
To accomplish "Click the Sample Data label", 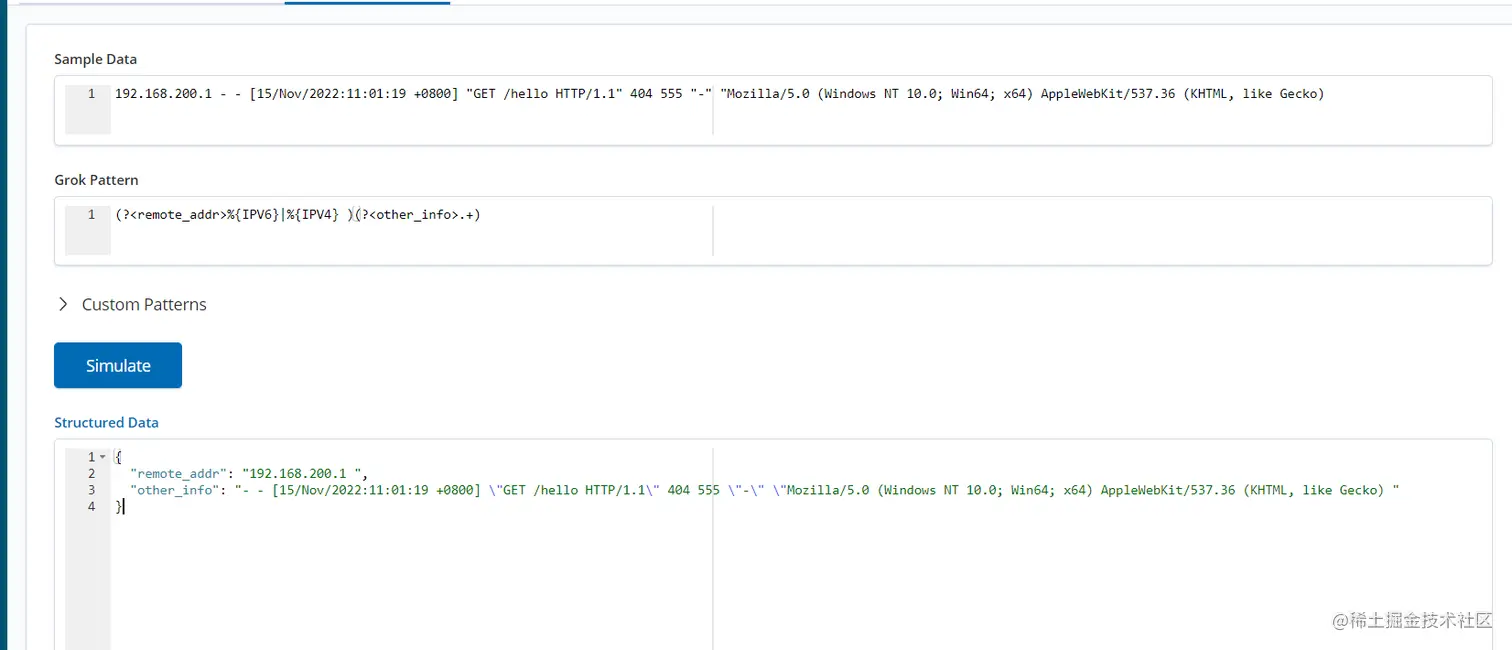I will click(96, 59).
